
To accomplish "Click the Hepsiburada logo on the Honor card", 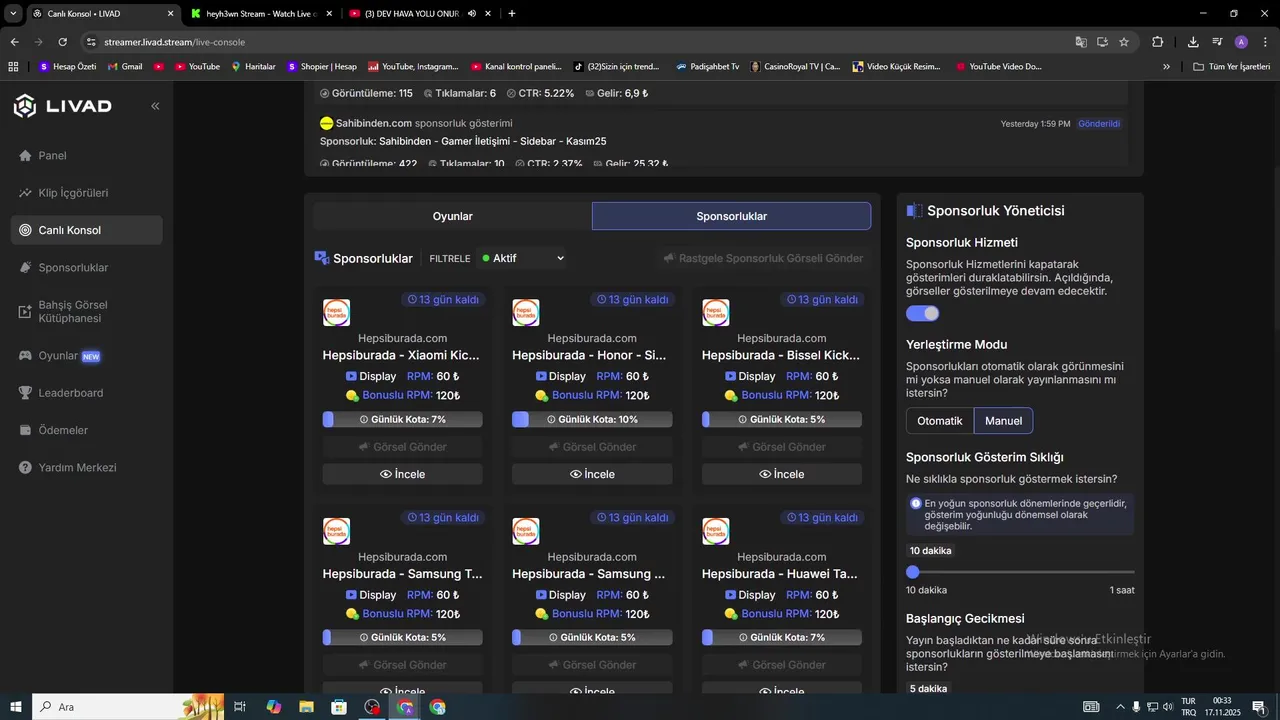I will pos(525,312).
